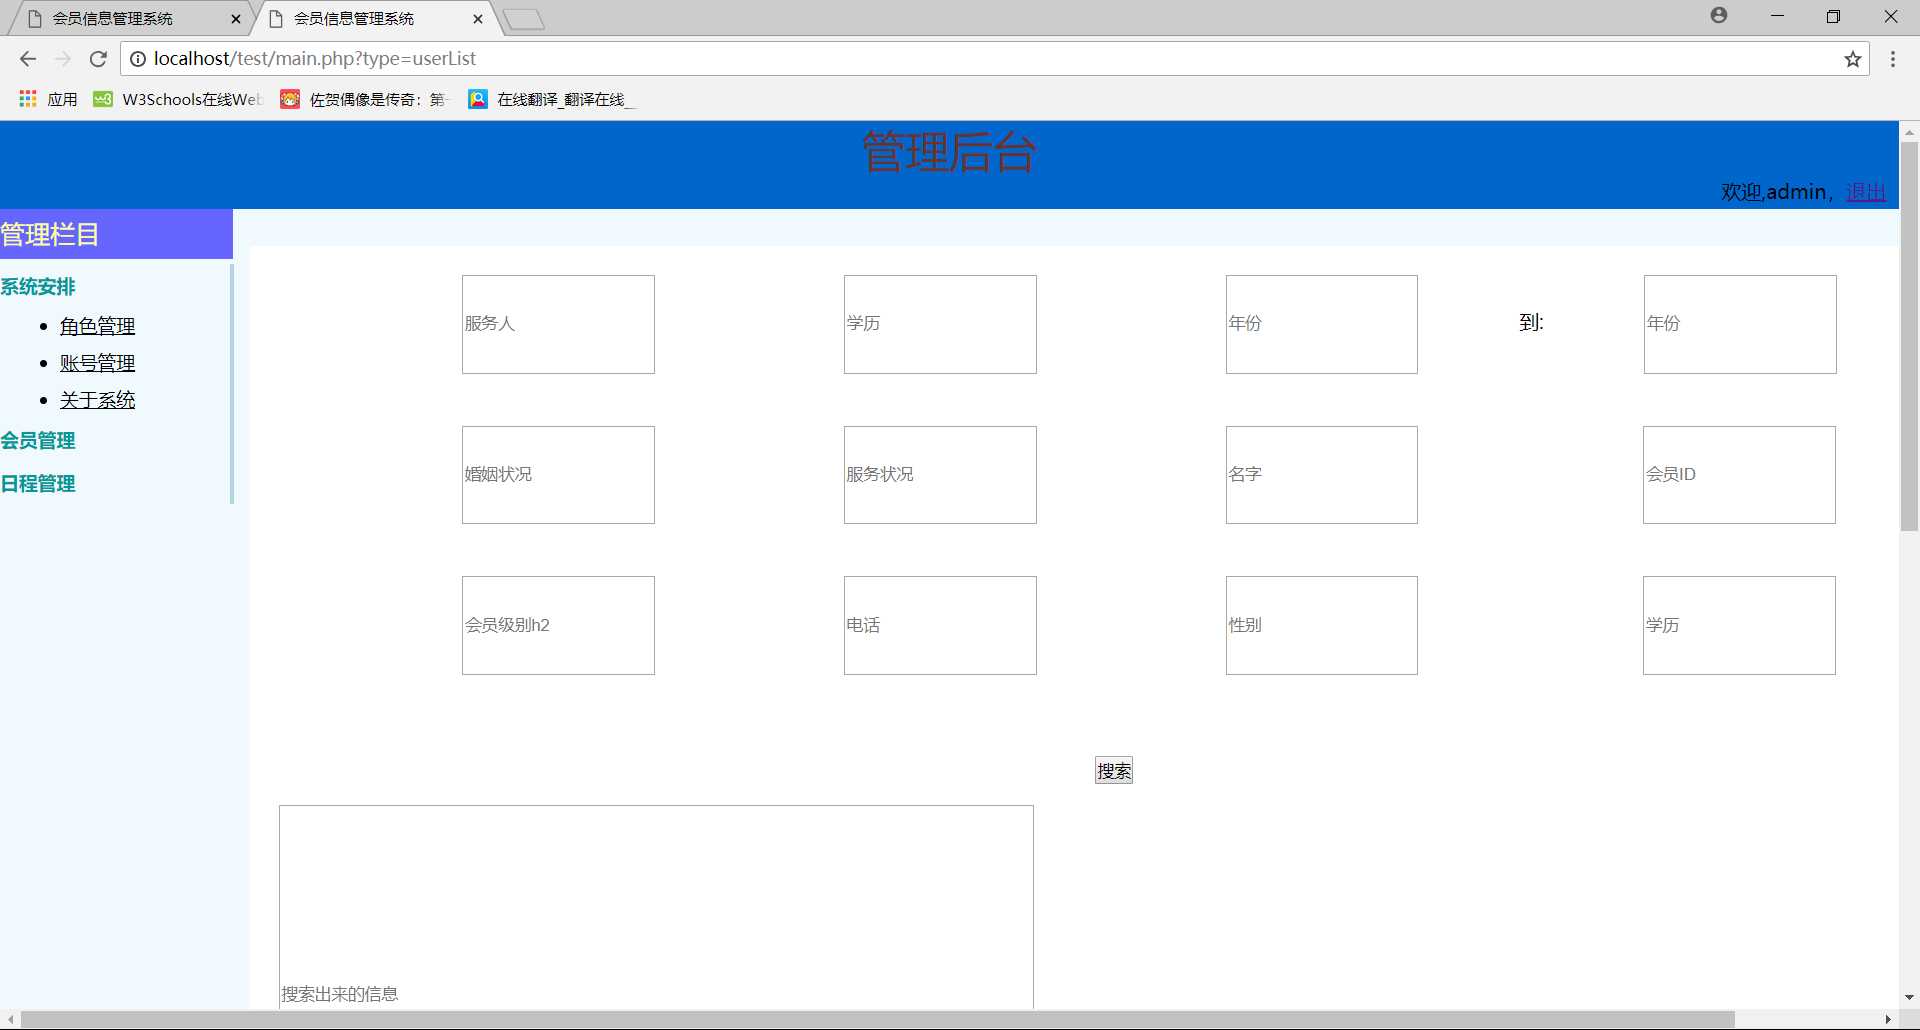Open a new browser tab
1920x1030 pixels.
[x=523, y=19]
